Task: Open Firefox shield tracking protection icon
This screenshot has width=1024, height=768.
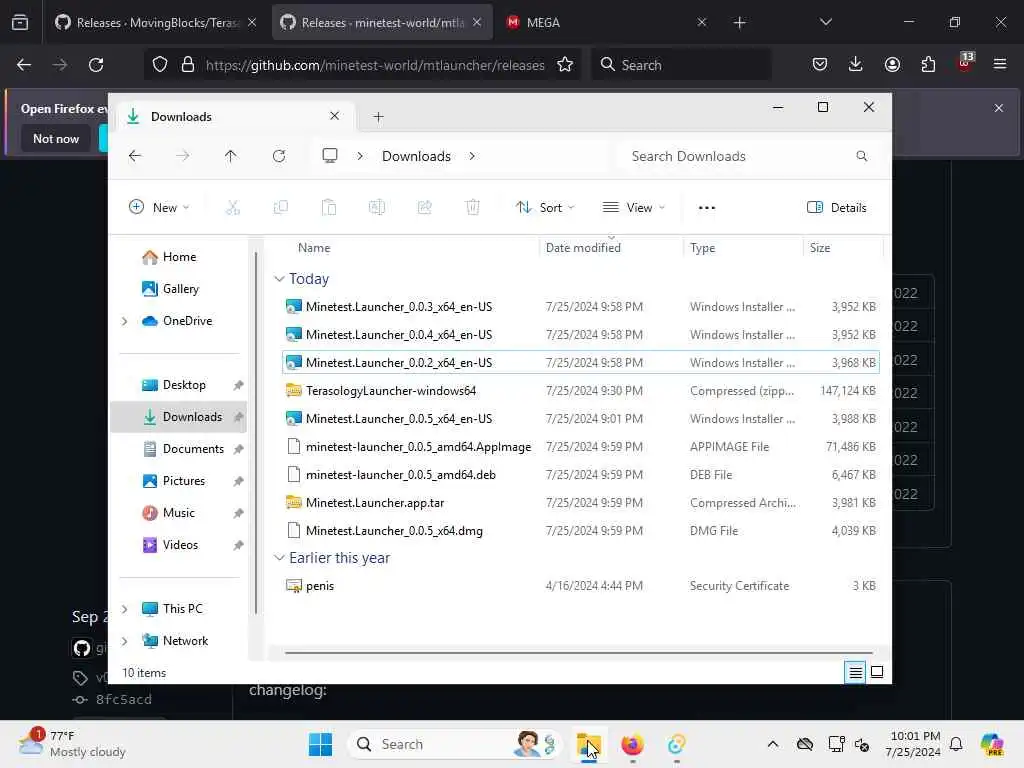Action: pyautogui.click(x=160, y=65)
